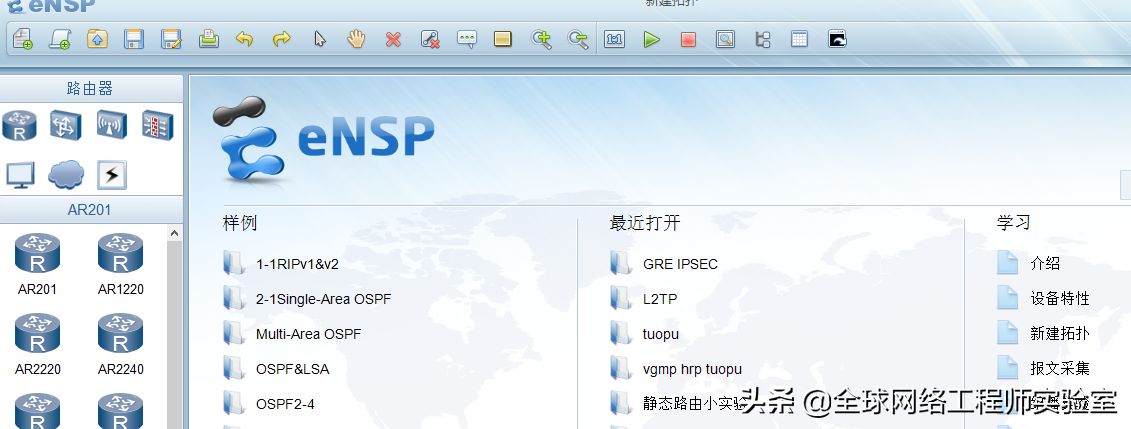
Task: Click the red X delete icon
Action: pos(393,39)
